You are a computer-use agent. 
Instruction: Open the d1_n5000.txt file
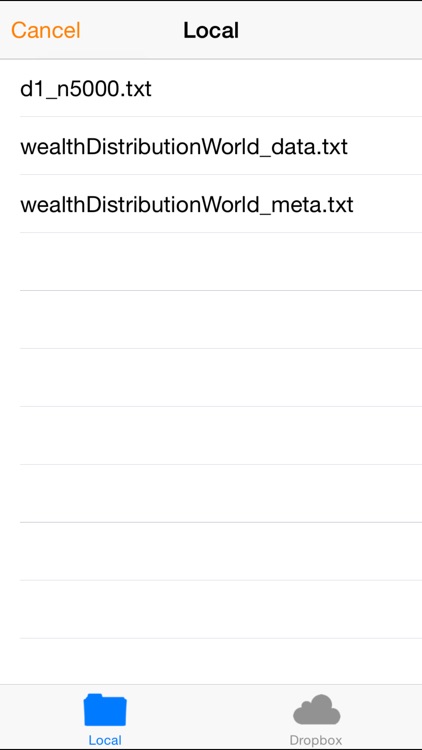click(x=211, y=88)
